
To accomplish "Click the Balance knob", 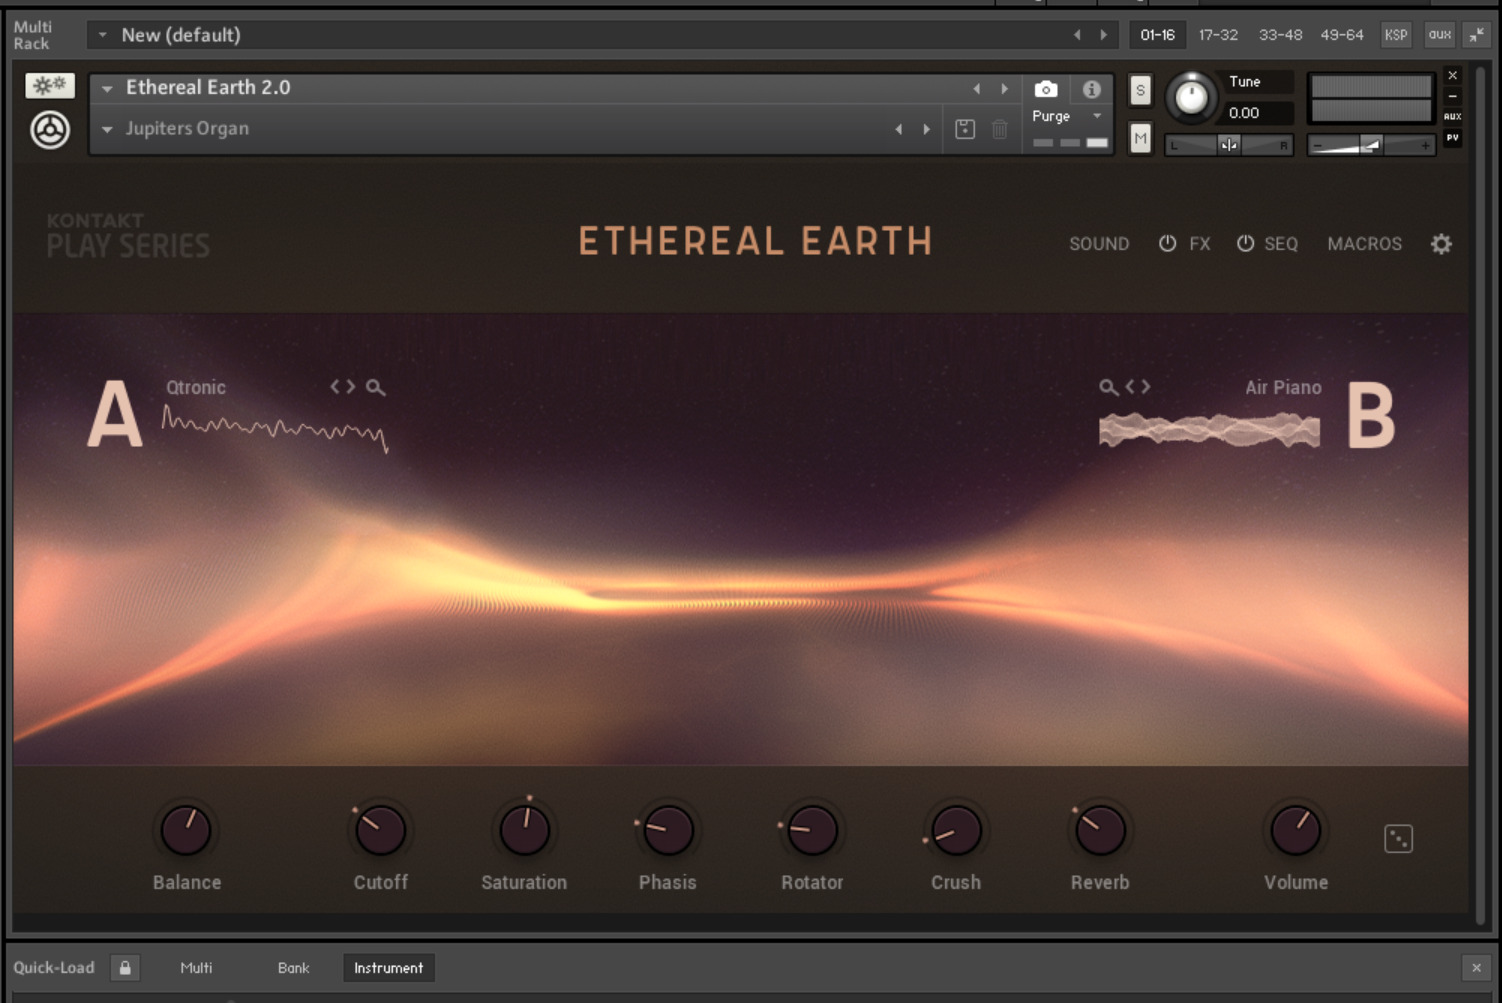I will click(x=186, y=829).
